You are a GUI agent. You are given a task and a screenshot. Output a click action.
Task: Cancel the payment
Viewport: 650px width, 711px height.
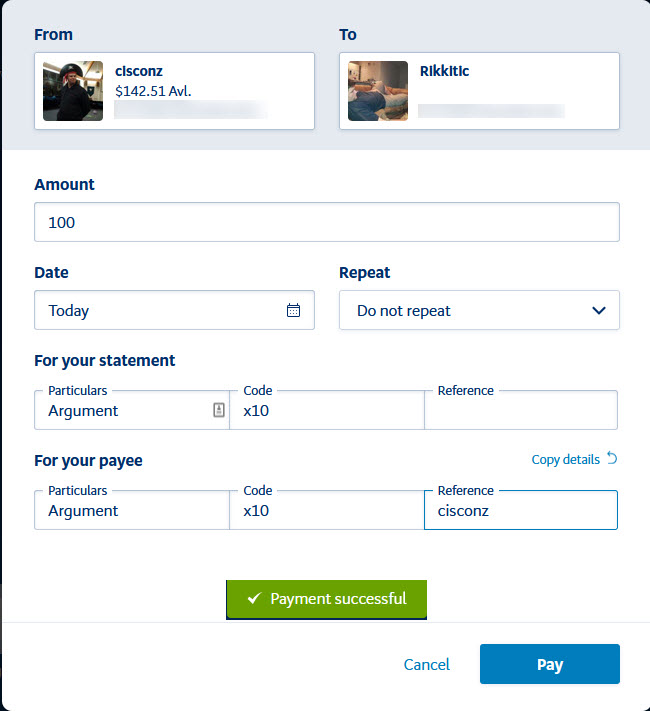coord(427,664)
